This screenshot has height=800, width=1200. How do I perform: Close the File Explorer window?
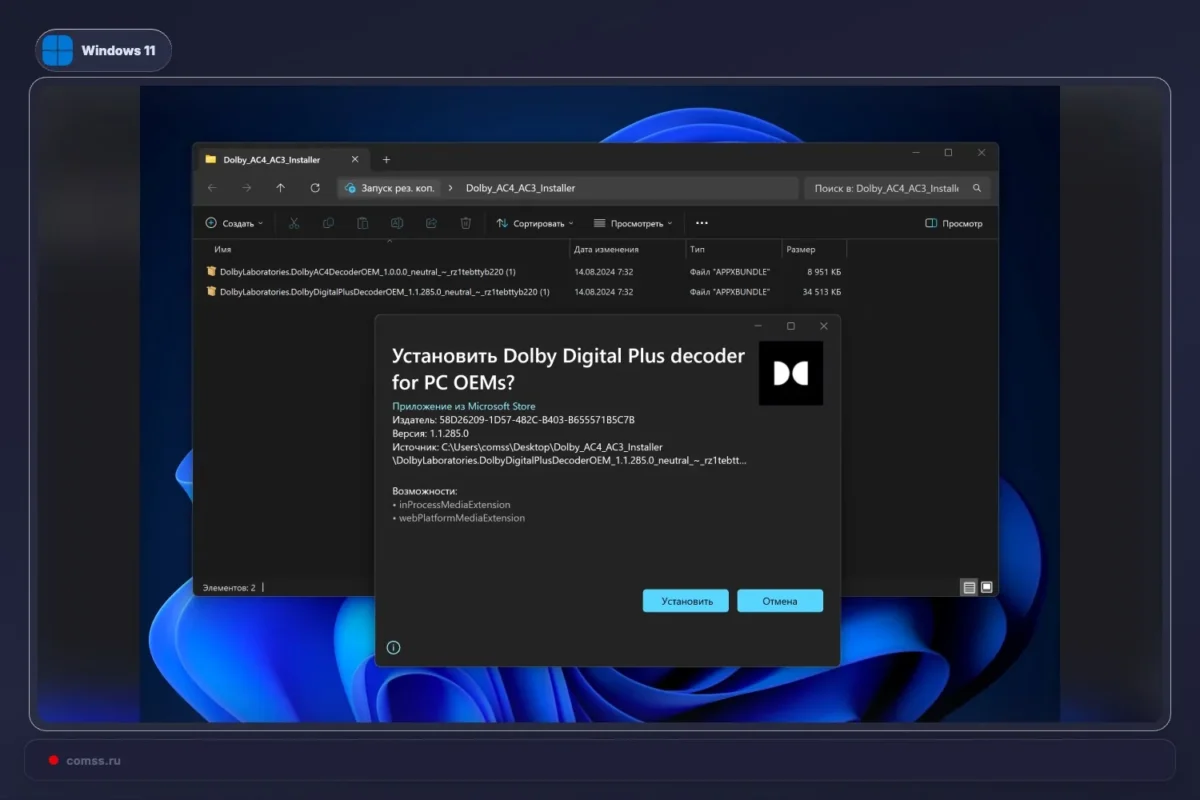(x=982, y=153)
